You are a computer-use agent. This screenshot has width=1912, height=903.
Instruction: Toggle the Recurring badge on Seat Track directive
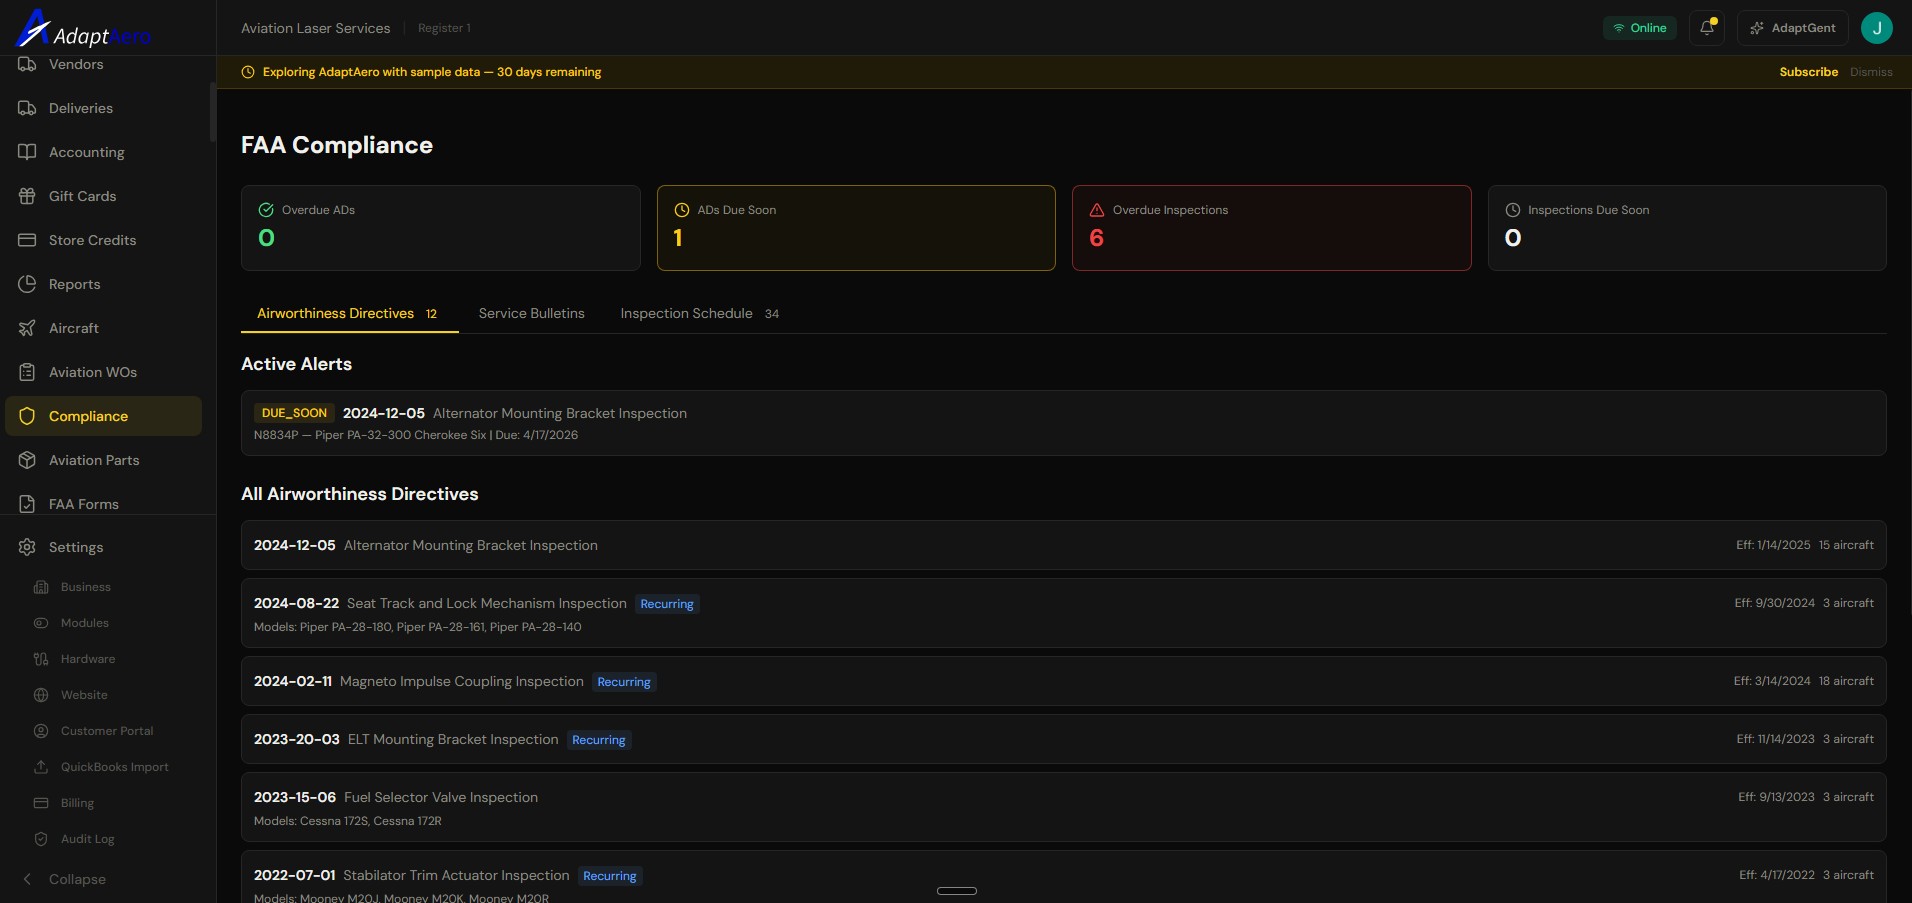tap(667, 604)
